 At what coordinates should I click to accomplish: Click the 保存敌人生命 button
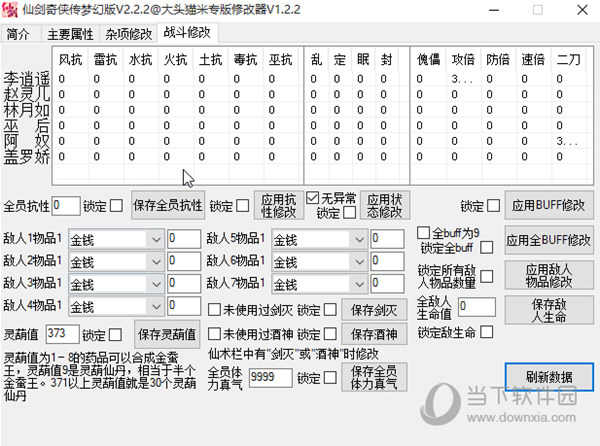pyautogui.click(x=549, y=310)
